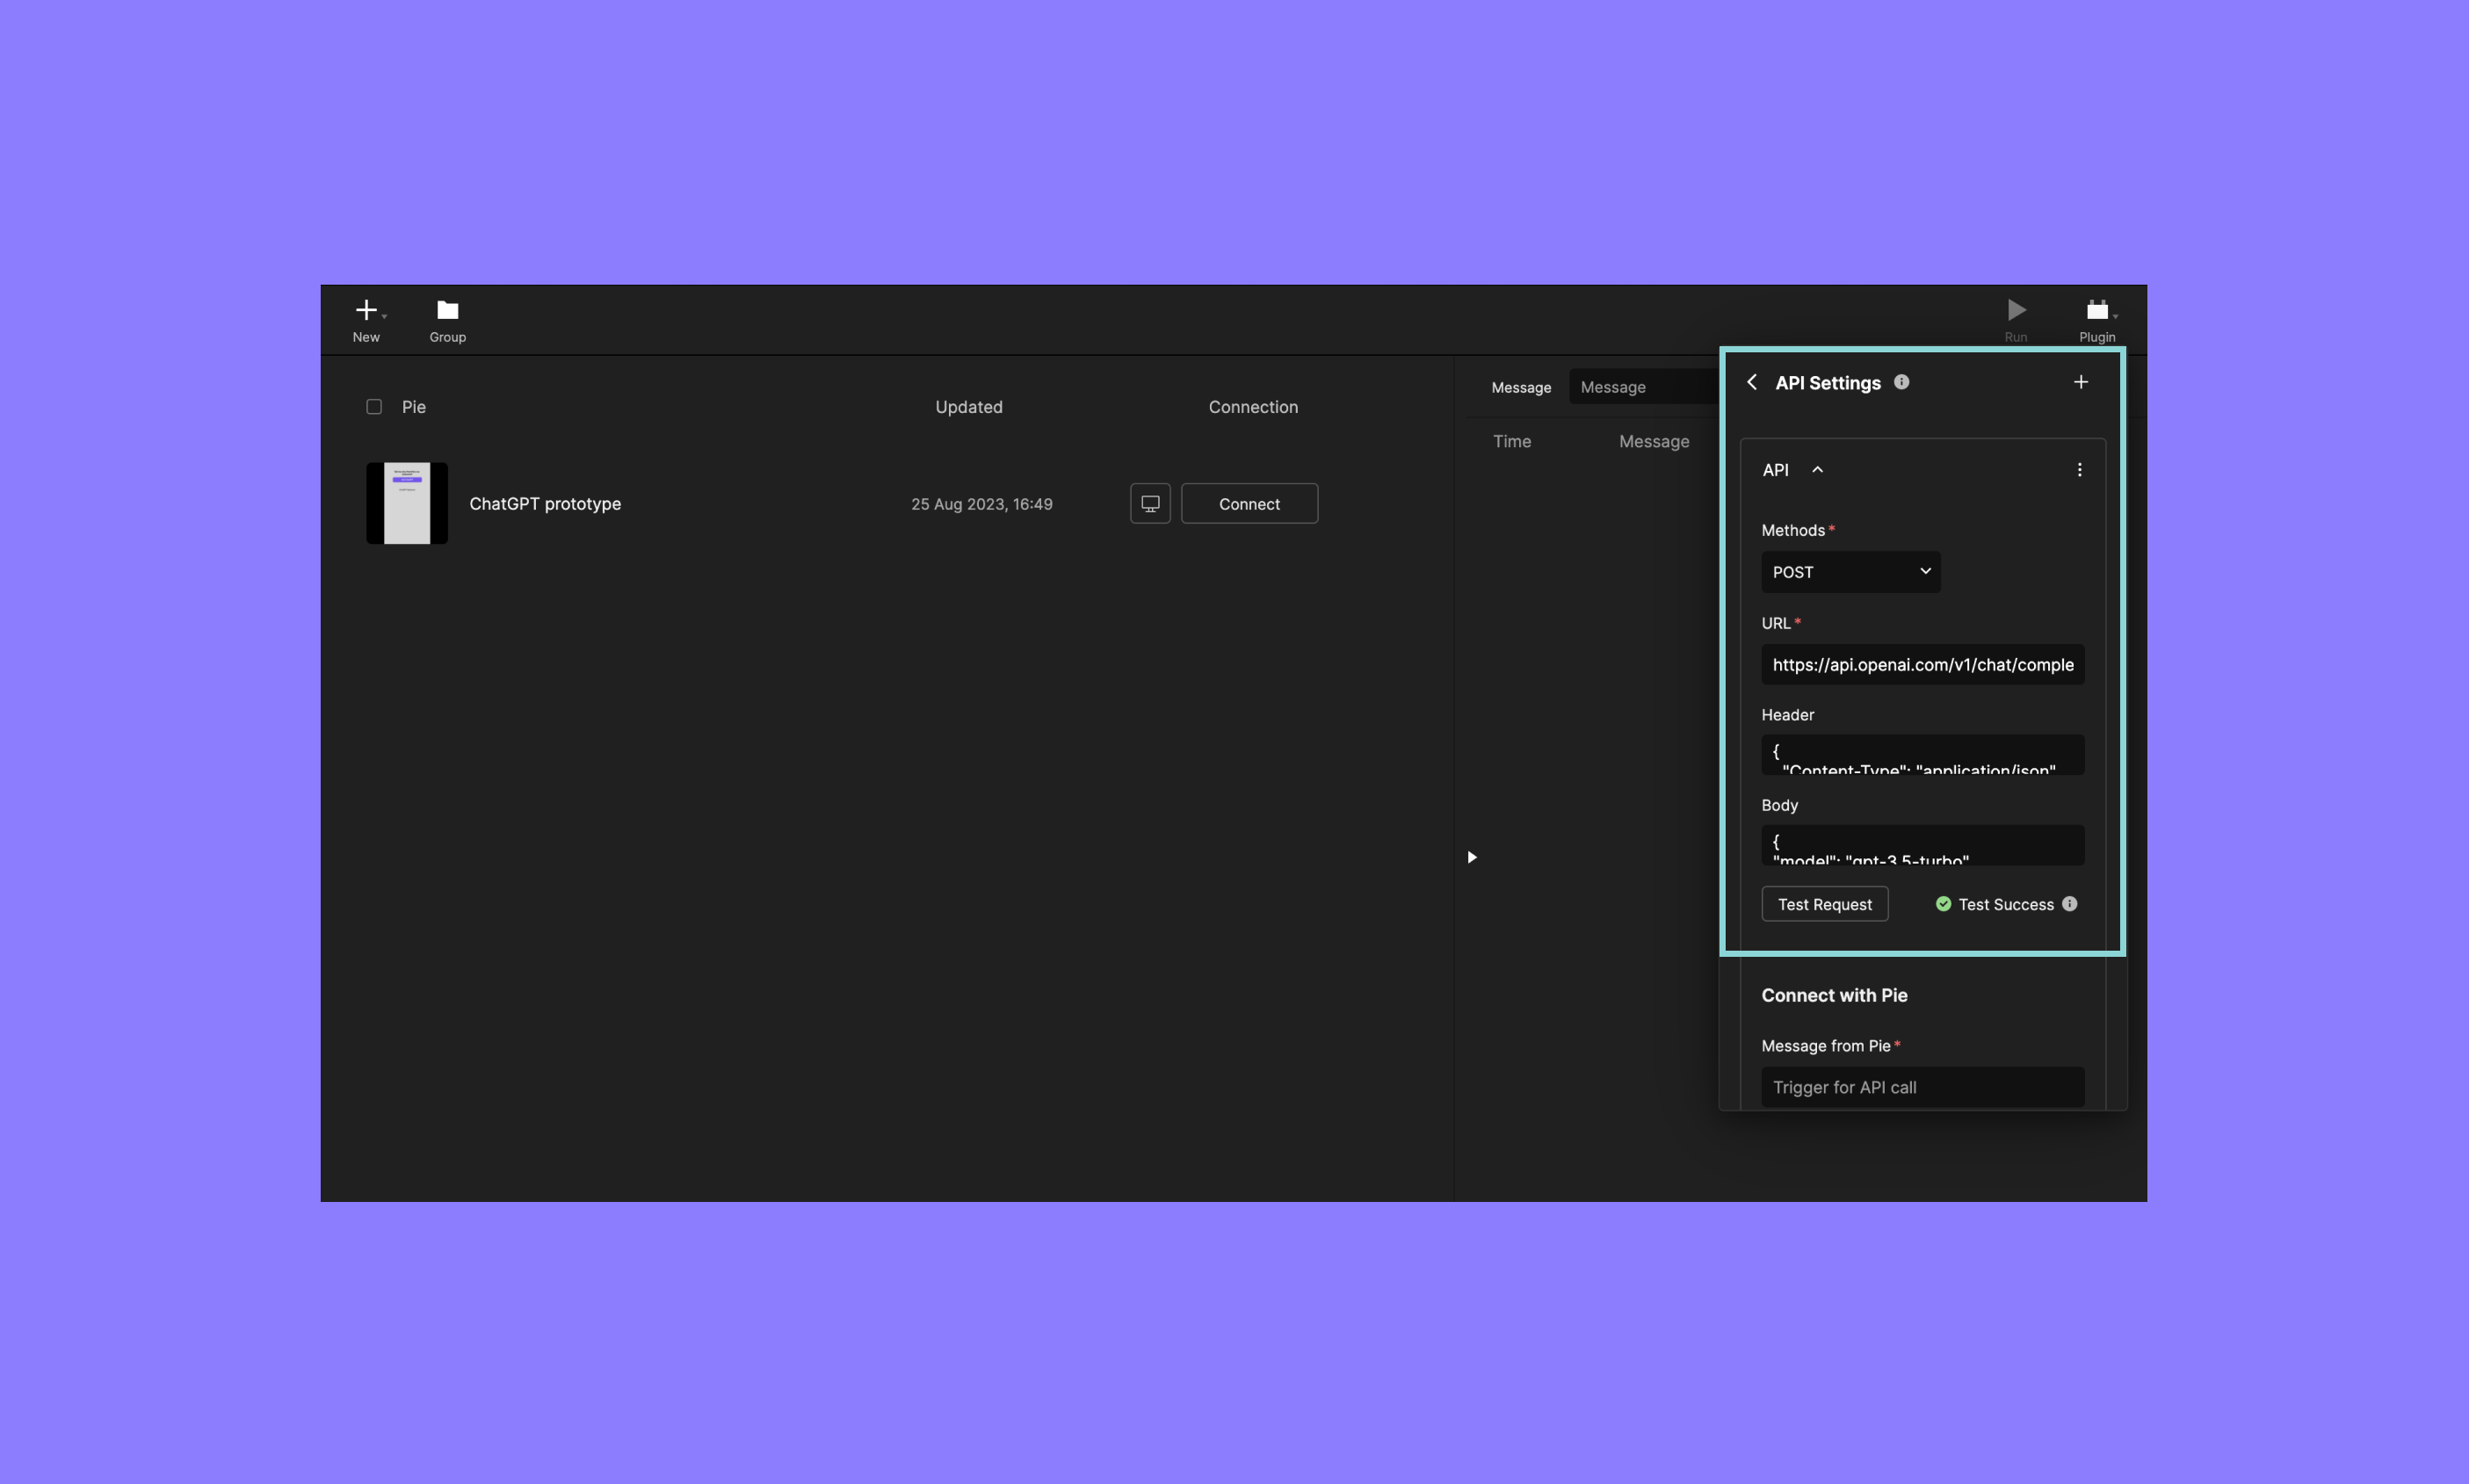Click the Trigger for API call input
This screenshot has height=1484, width=2469.
pyautogui.click(x=1922, y=1087)
